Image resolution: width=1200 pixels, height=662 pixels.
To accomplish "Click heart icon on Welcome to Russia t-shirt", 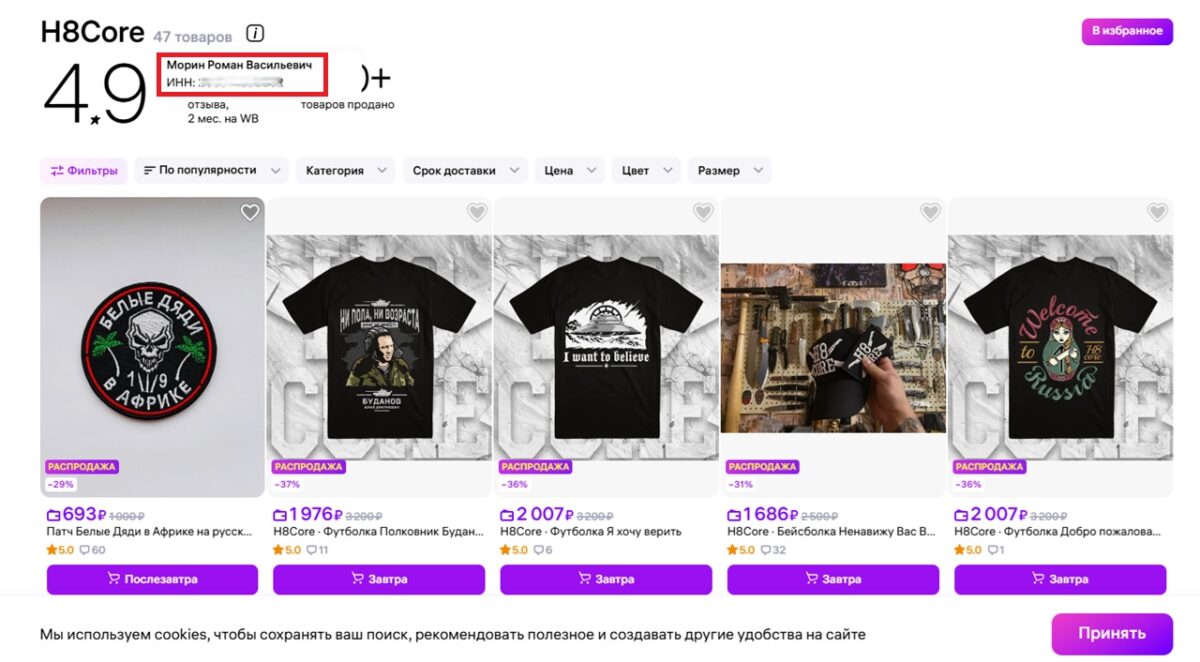I will click(x=1158, y=212).
